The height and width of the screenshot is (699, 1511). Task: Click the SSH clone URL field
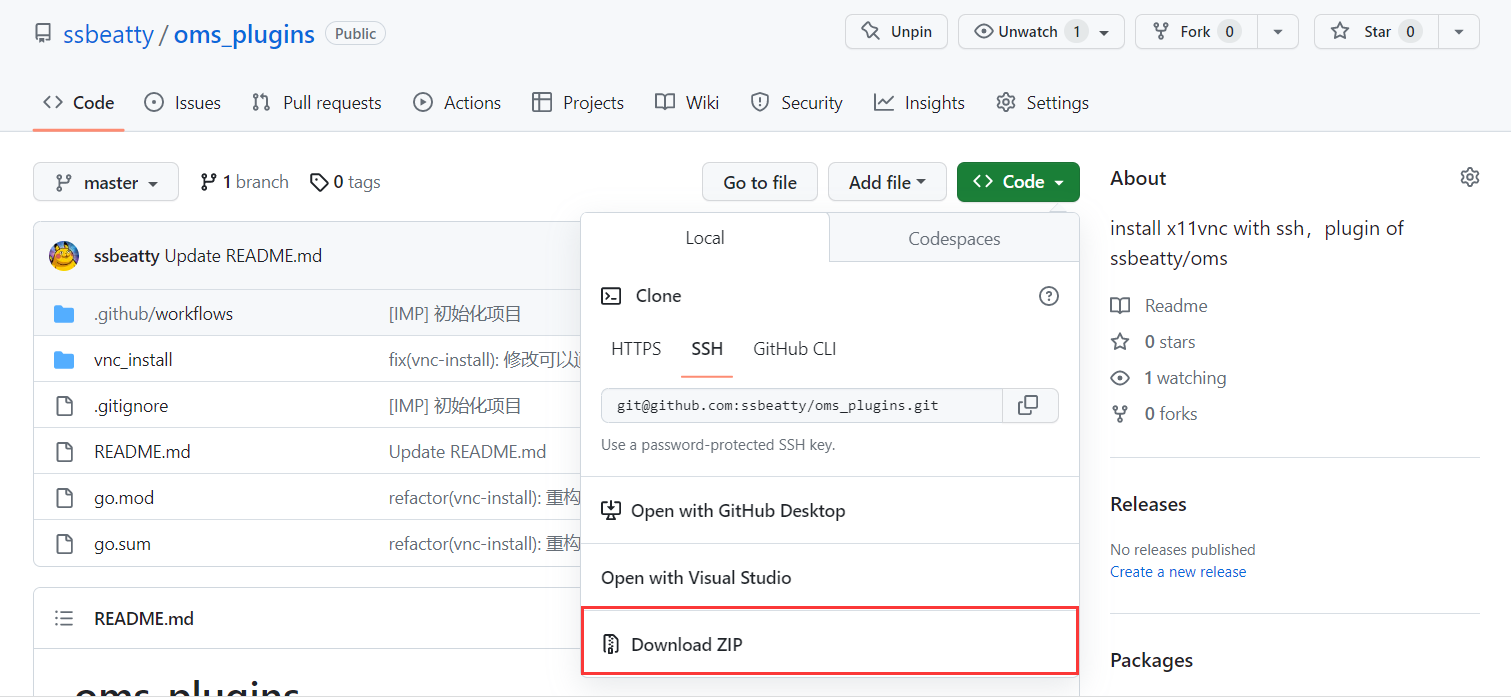point(802,406)
